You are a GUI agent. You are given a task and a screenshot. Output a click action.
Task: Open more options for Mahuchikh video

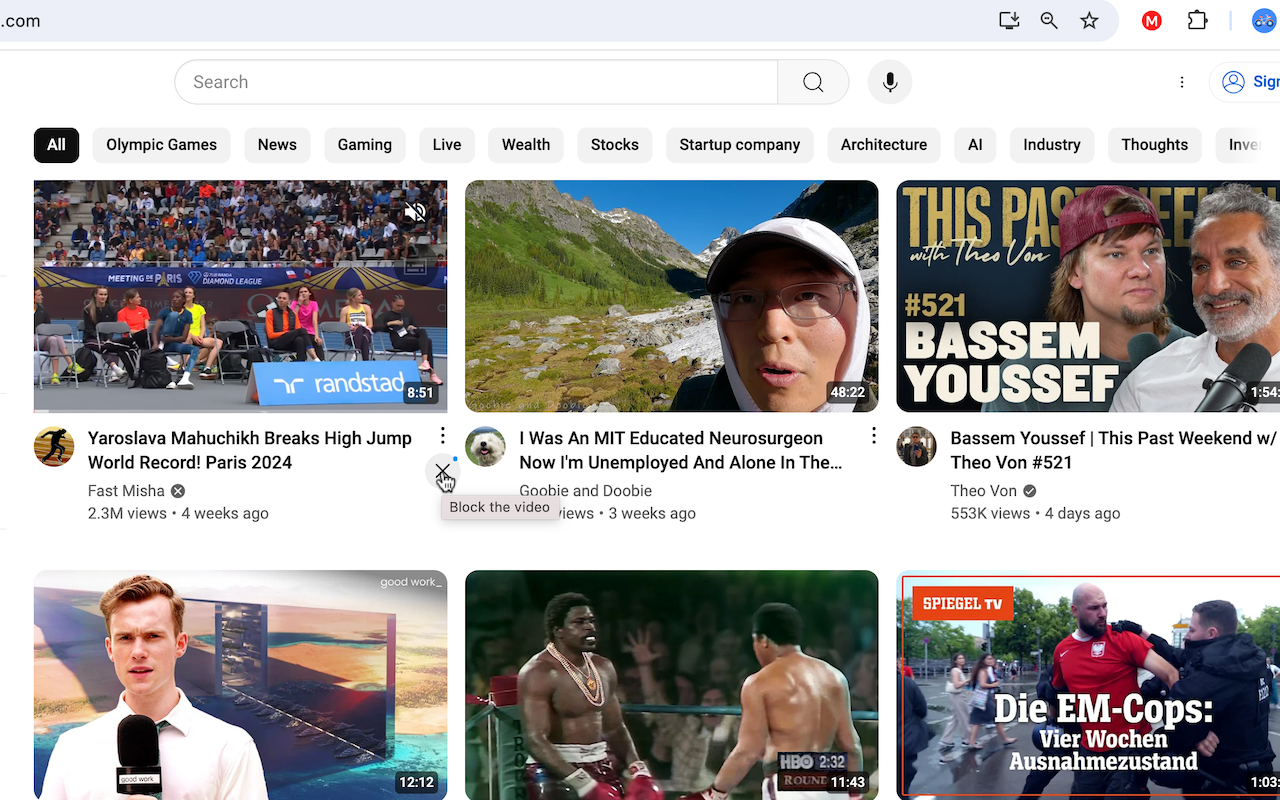point(442,436)
